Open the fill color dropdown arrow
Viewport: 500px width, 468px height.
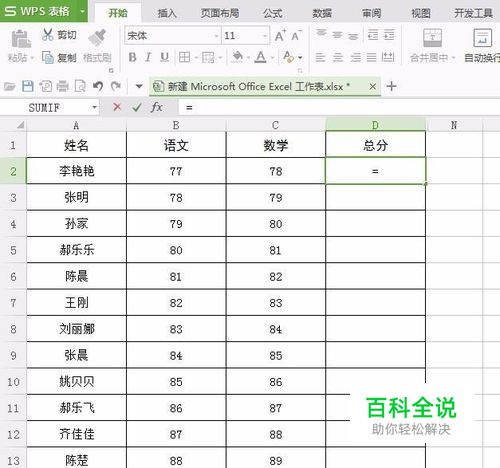click(x=248, y=58)
